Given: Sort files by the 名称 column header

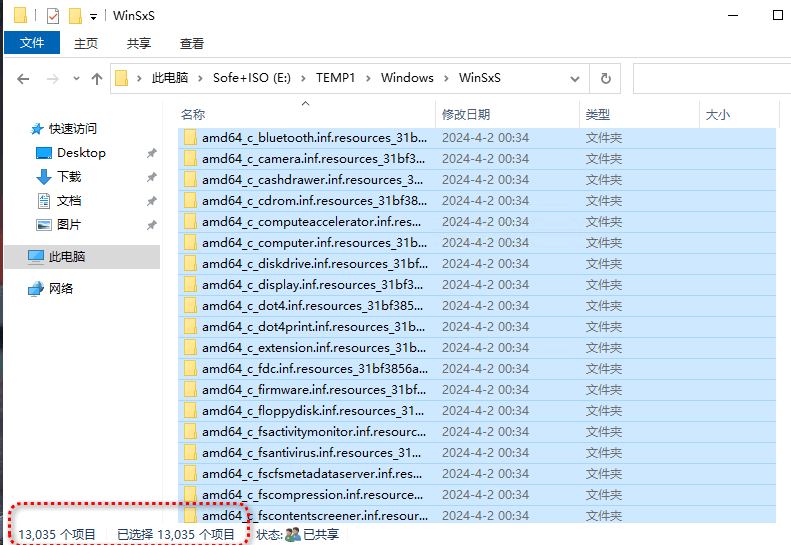Looking at the screenshot, I should 193,115.
